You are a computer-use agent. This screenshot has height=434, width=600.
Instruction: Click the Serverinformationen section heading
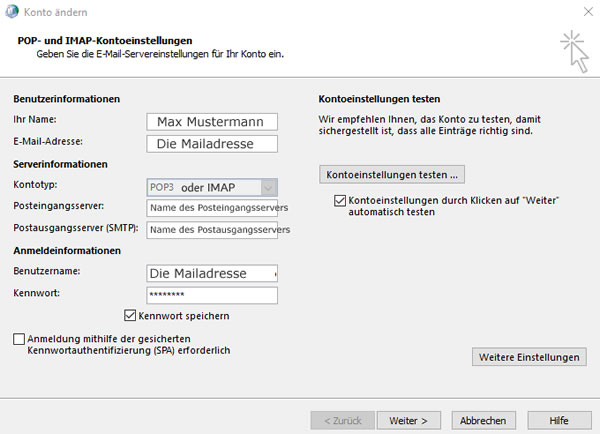pyautogui.click(x=60, y=164)
